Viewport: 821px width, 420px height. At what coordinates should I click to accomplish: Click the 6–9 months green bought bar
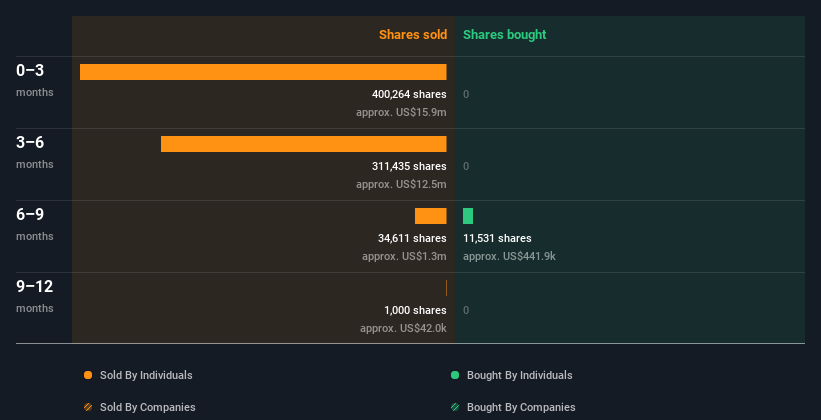(468, 216)
